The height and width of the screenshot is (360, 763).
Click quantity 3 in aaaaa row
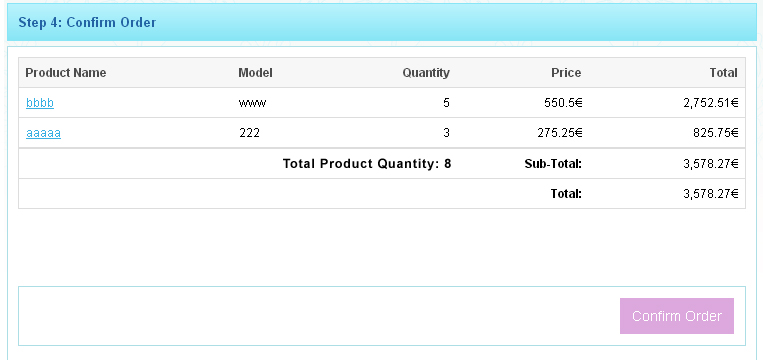pyautogui.click(x=446, y=133)
